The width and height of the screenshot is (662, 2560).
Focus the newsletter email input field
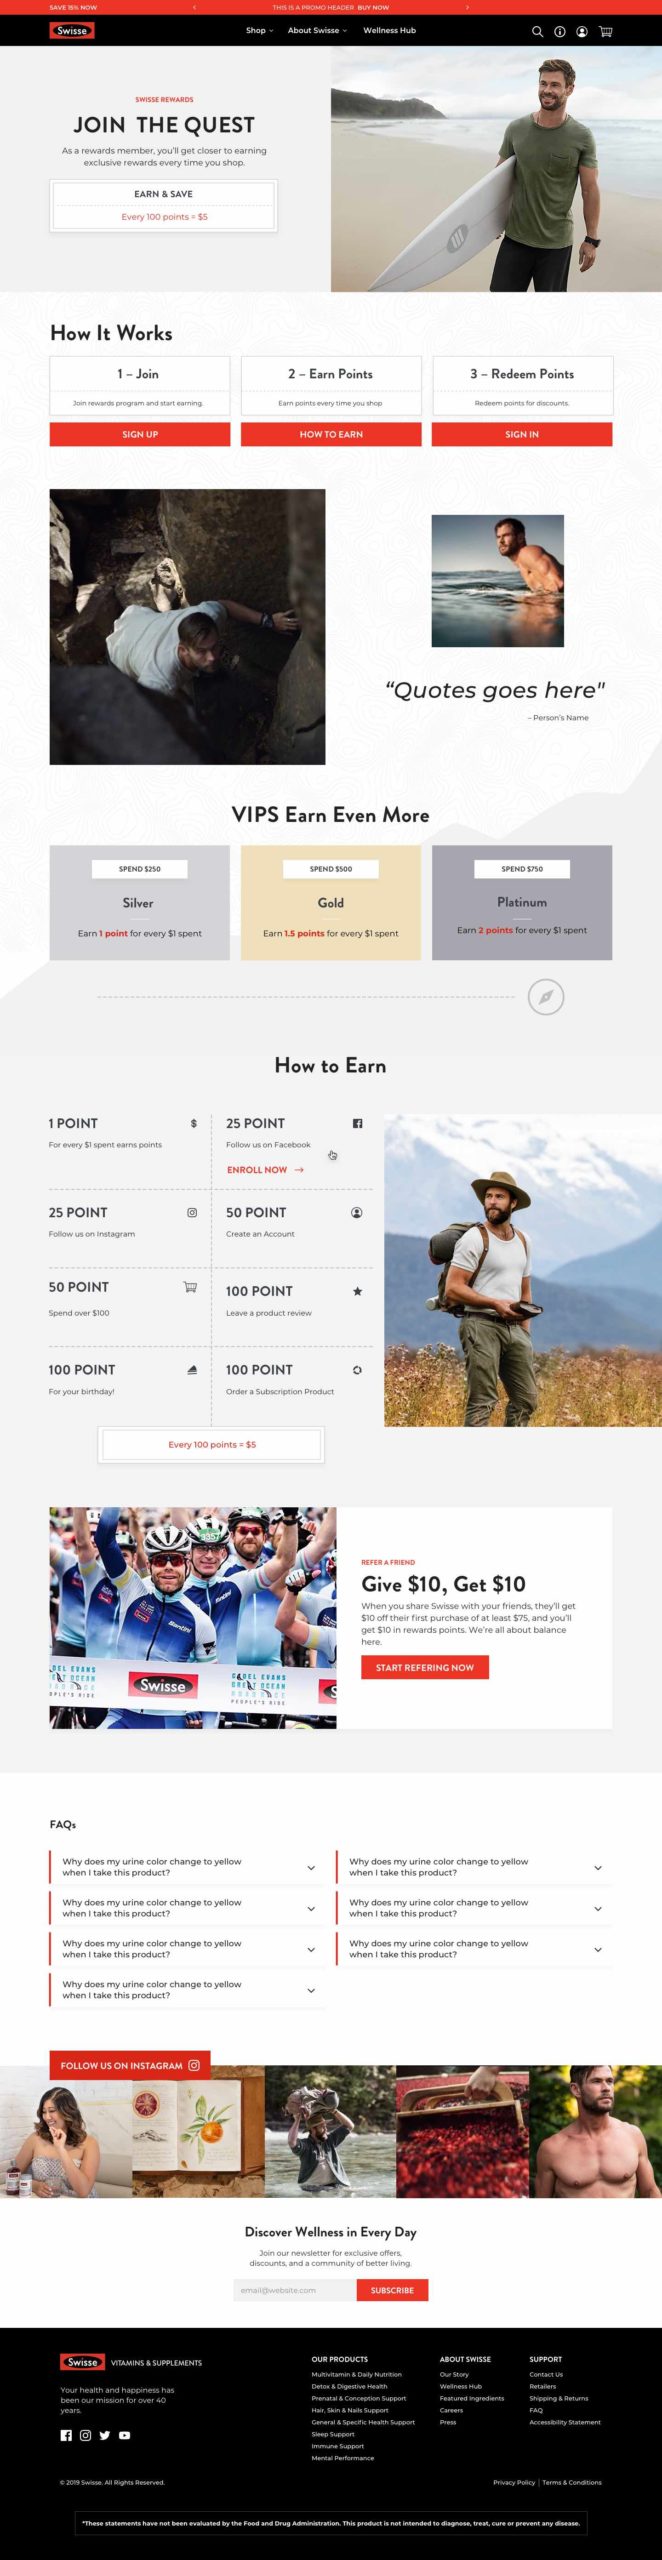point(295,2290)
